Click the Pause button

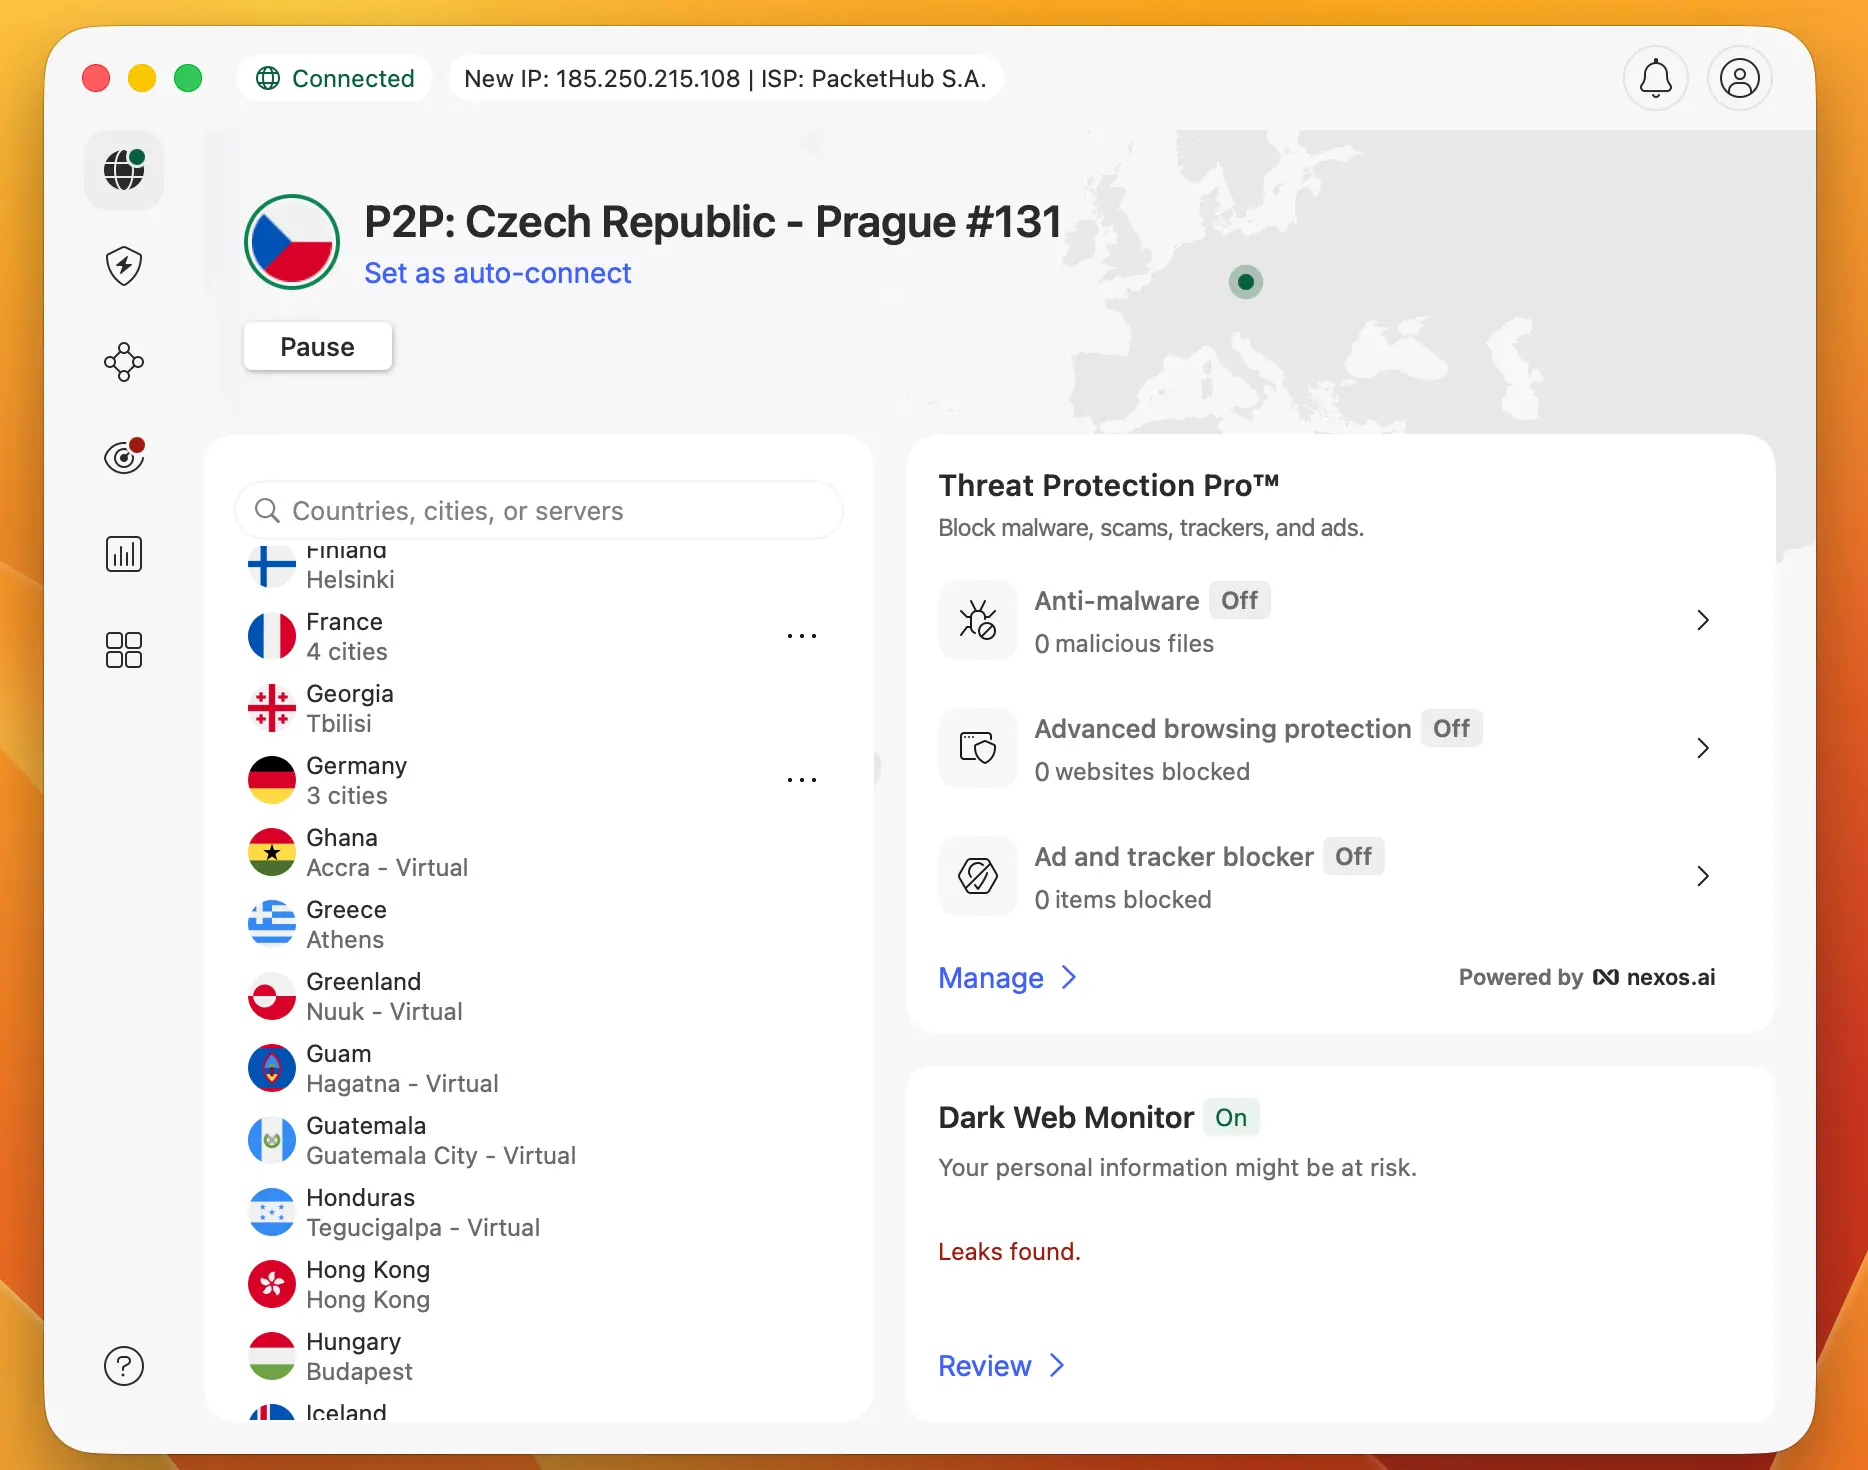[x=318, y=347]
